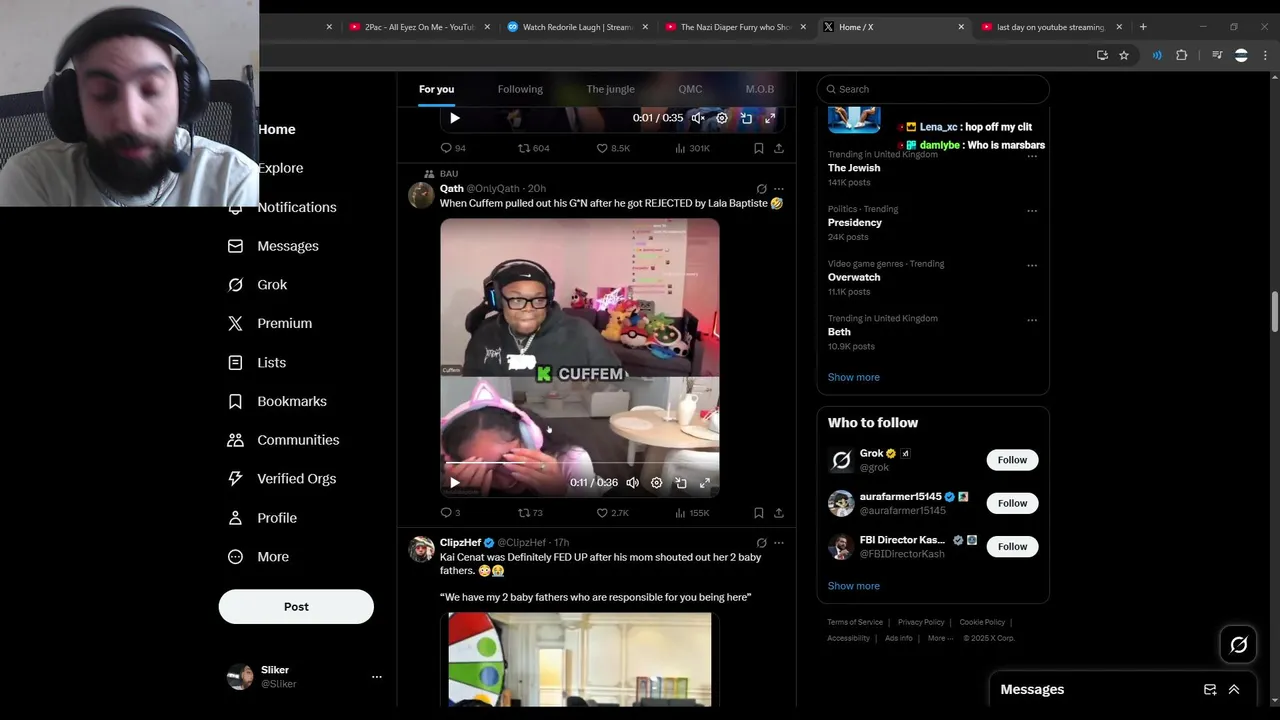The height and width of the screenshot is (720, 1280).
Task: Open options for Overwatch trend
Action: point(1032,266)
